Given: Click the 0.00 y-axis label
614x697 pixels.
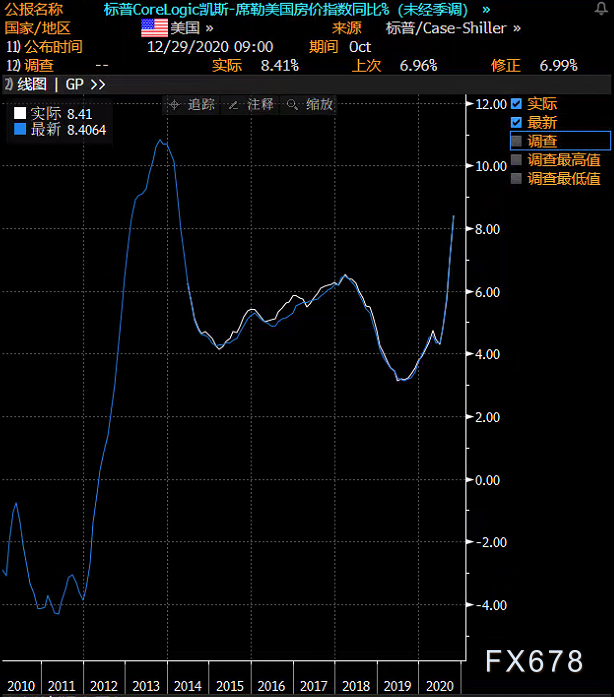Looking at the screenshot, I should [487, 480].
